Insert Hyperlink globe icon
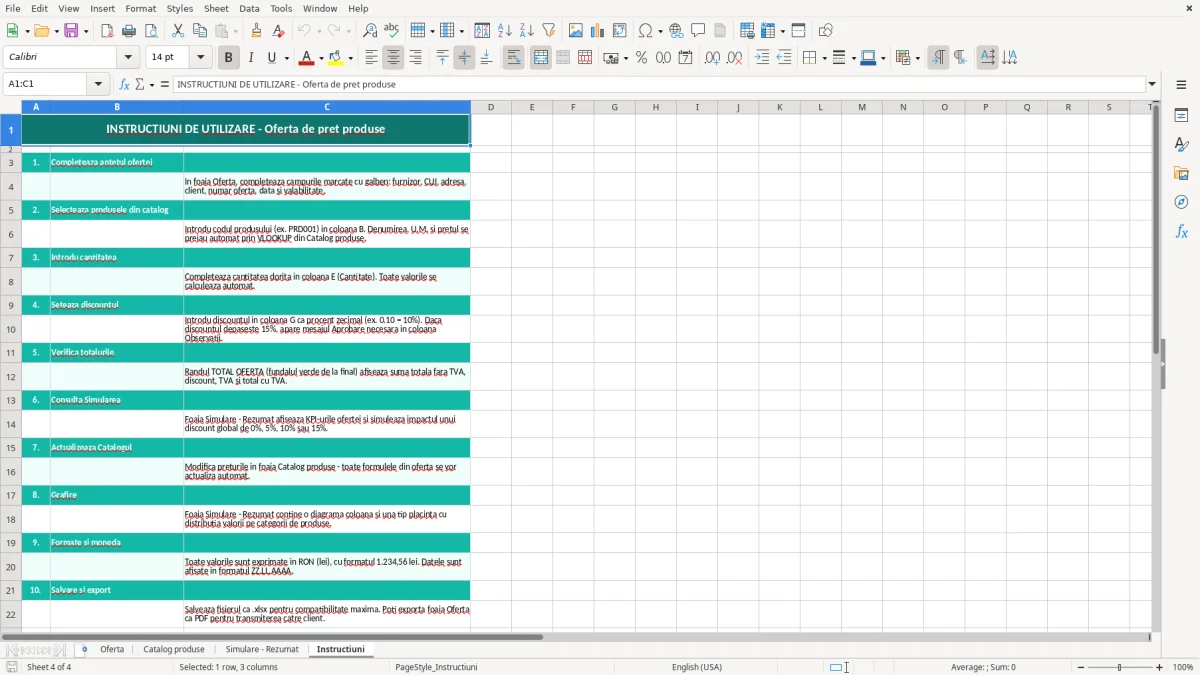Screen dimensions: 1200x675 676,31
